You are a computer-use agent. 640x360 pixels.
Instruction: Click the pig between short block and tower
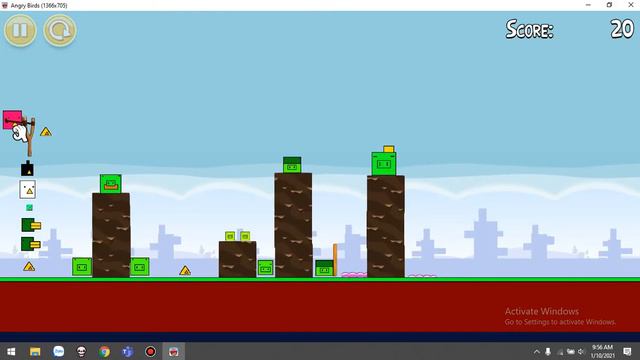click(265, 268)
